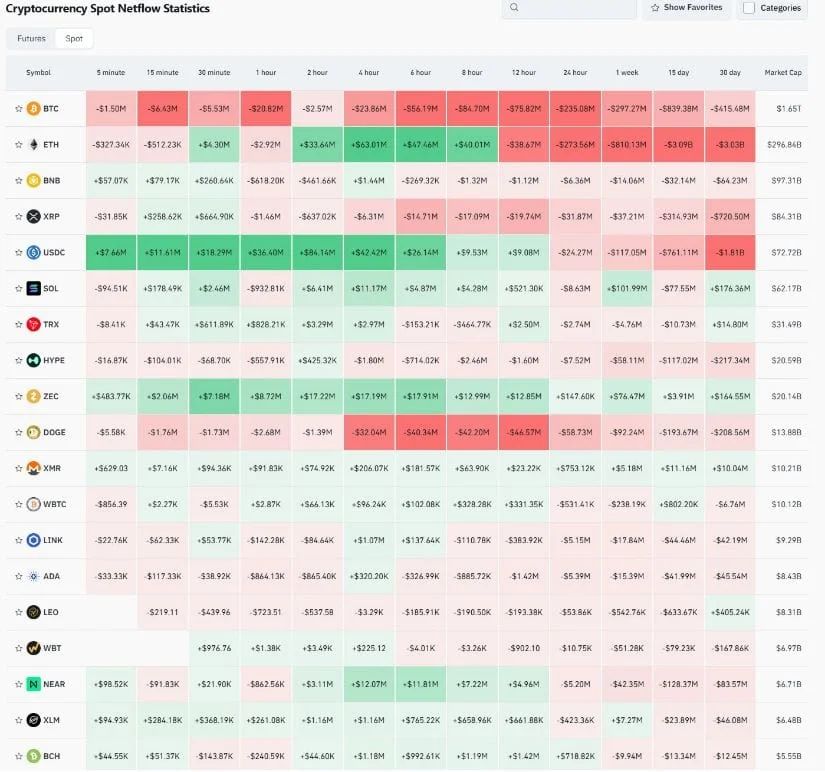825x772 pixels.
Task: Click the LEO coin icon
Action: click(33, 612)
